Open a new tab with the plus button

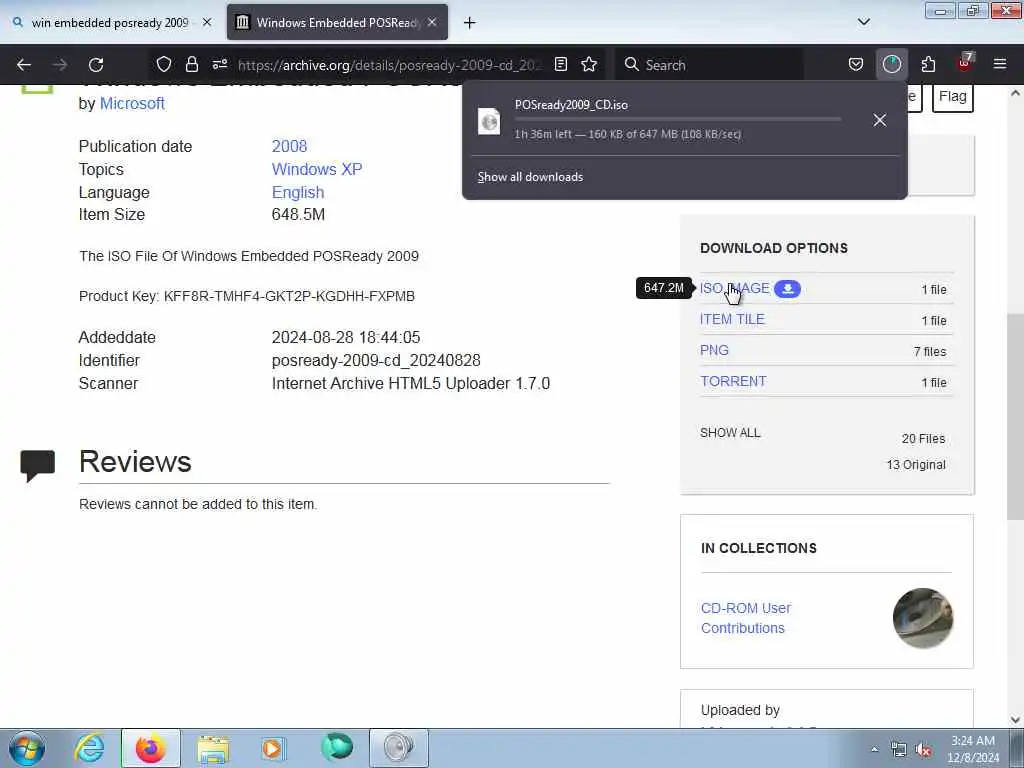[470, 23]
